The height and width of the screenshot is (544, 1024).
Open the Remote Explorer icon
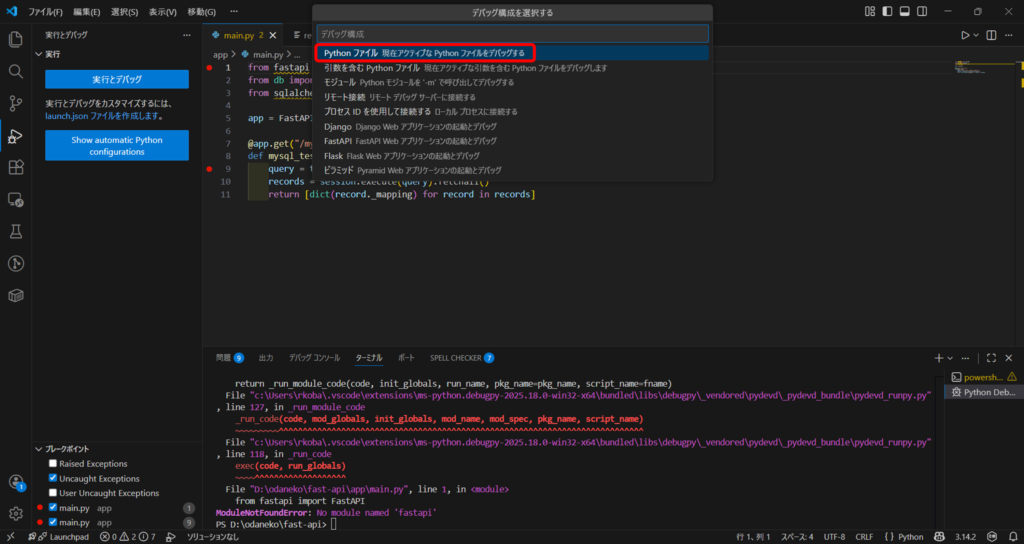[x=15, y=200]
